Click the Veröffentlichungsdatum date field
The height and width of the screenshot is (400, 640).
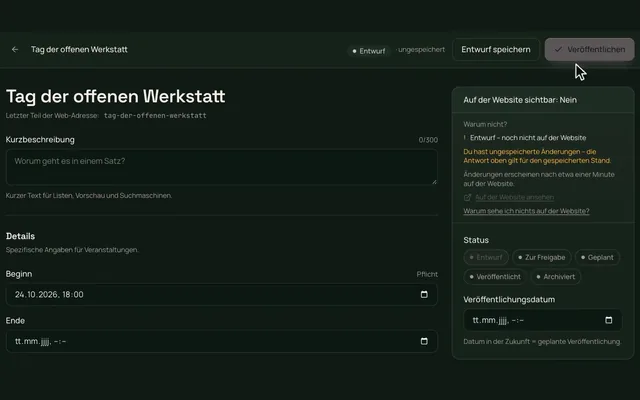(542, 320)
